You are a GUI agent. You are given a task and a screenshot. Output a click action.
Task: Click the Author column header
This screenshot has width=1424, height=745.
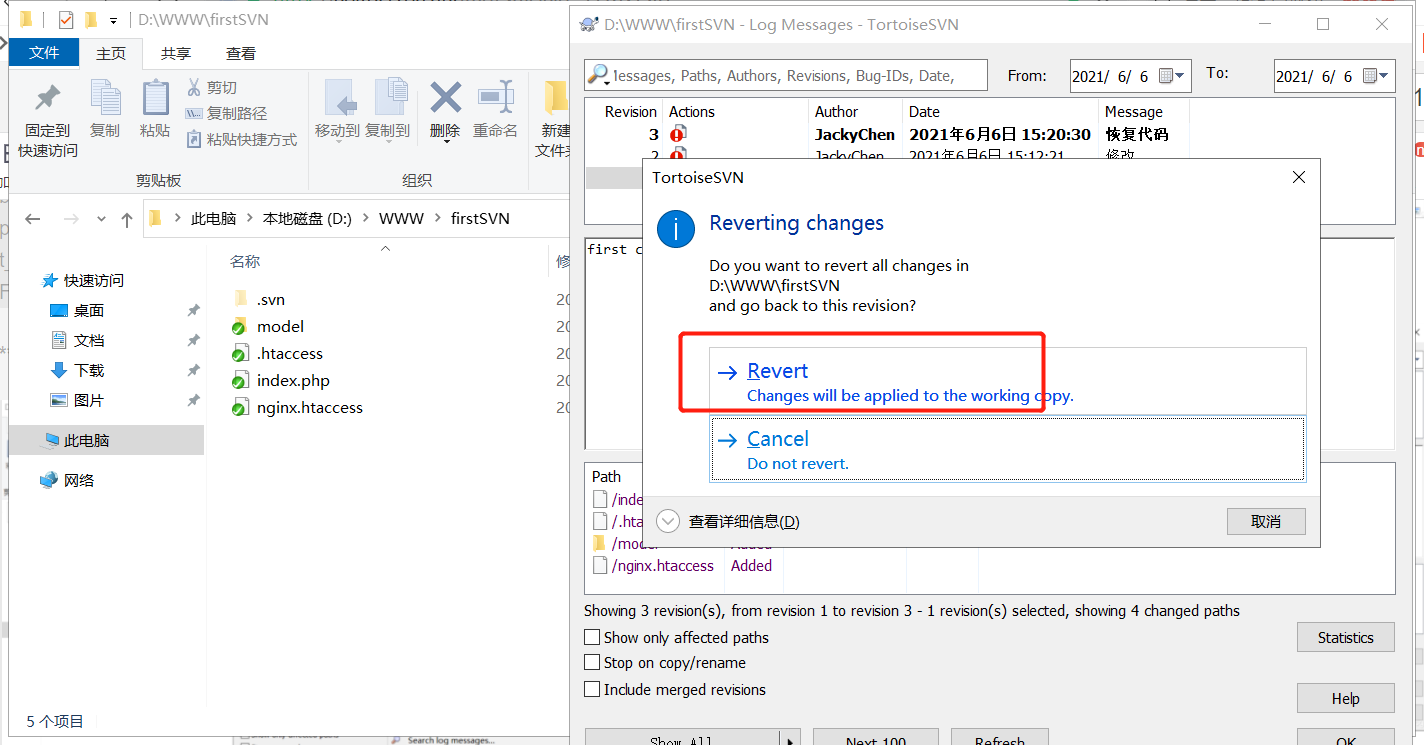coord(836,112)
